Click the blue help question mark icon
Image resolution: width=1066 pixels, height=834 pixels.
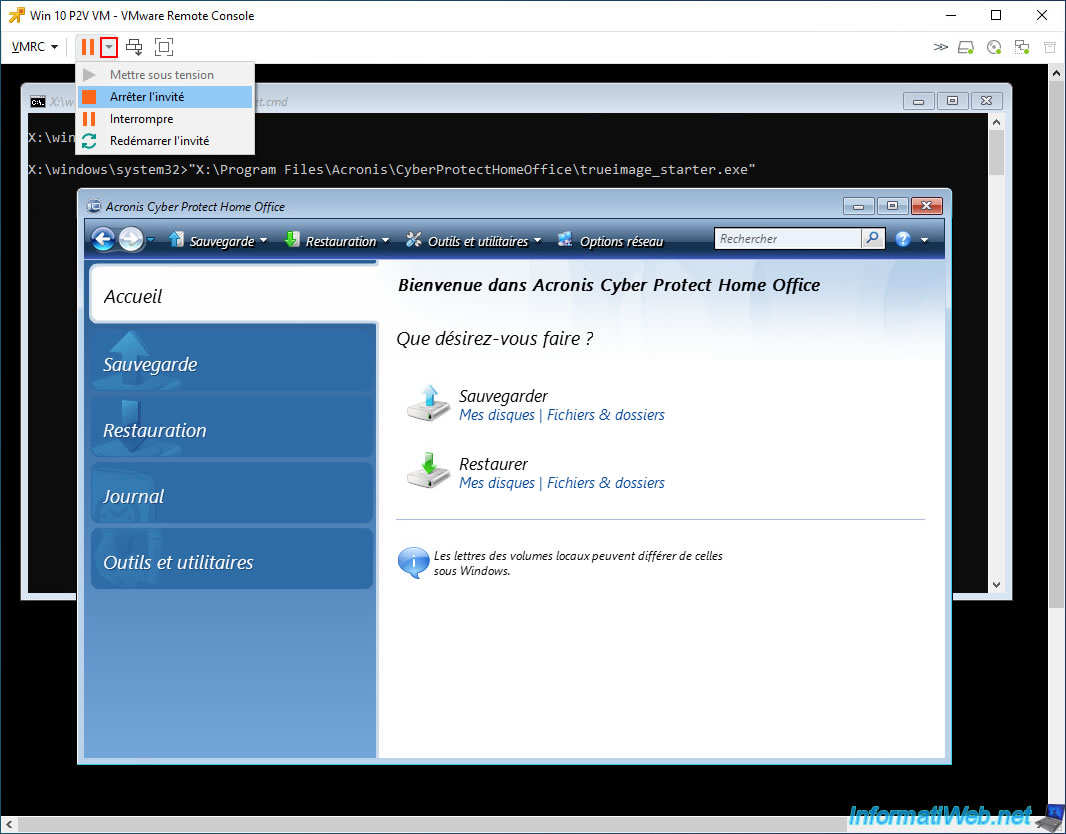pyautogui.click(x=903, y=239)
